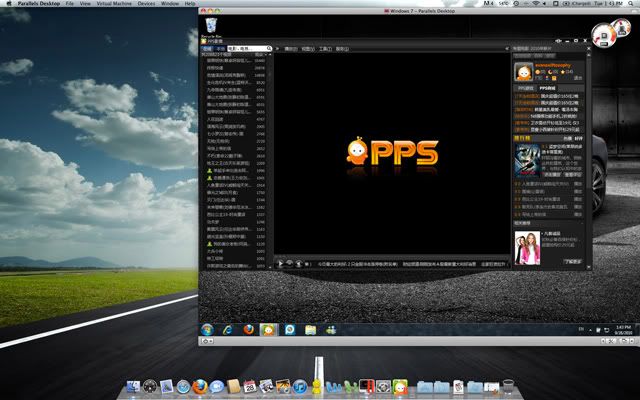
Task: Click the recommended video thumbnail with two women
Action: (525, 248)
